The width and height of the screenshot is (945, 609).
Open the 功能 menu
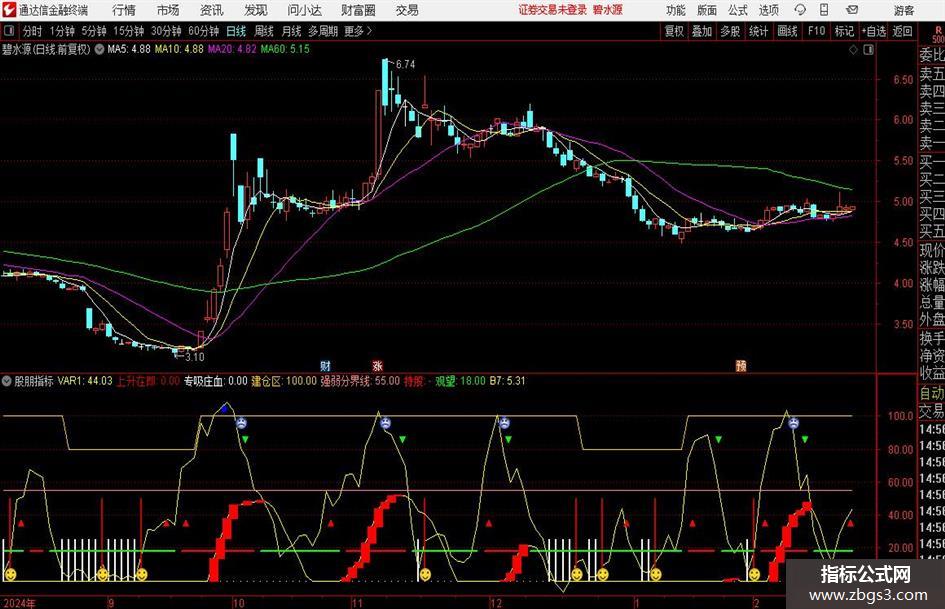point(676,10)
